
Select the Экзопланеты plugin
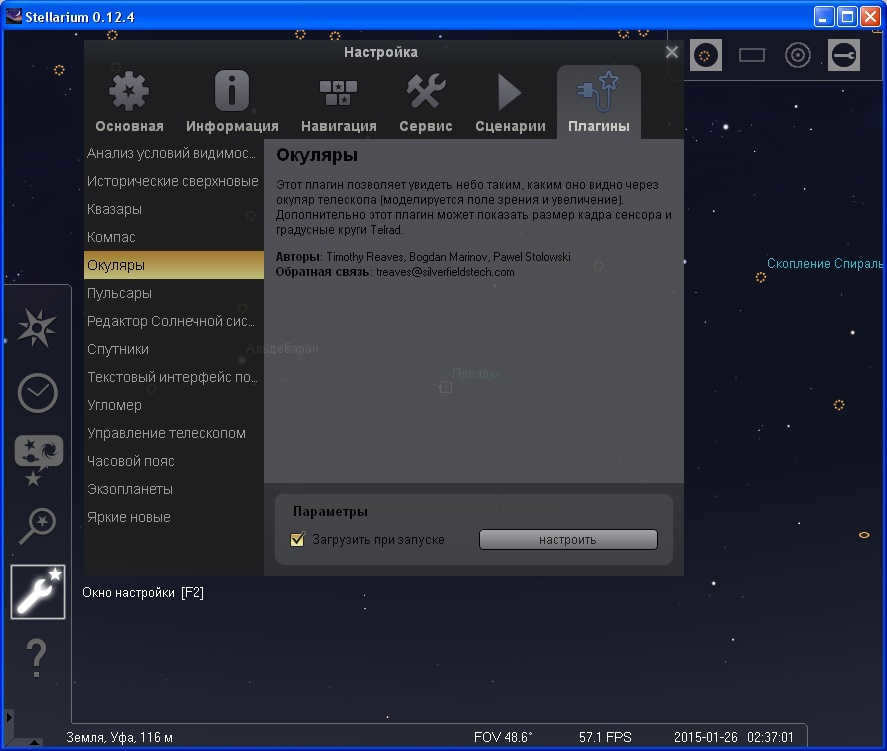[174, 489]
